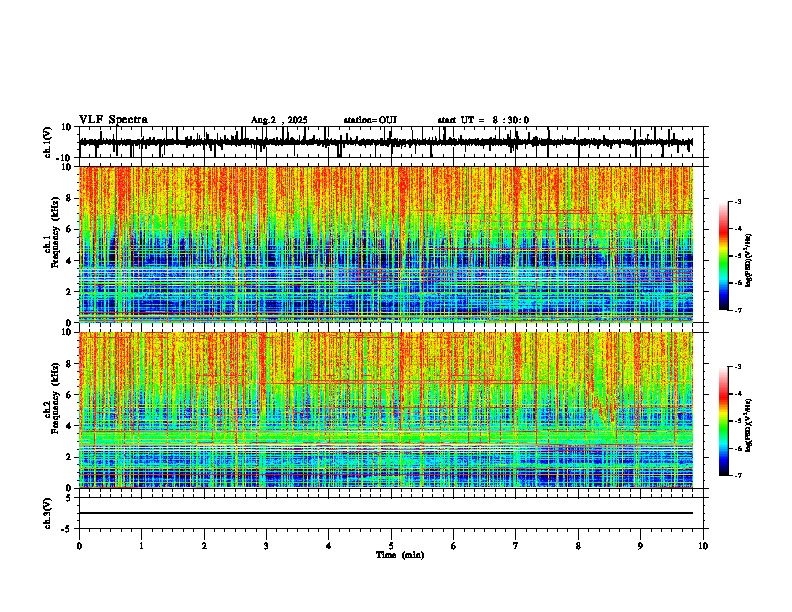Screen dimensions: 792x612
Task: Click the log(PSD) label beside ch.2 colorbar
Action: pos(749,425)
